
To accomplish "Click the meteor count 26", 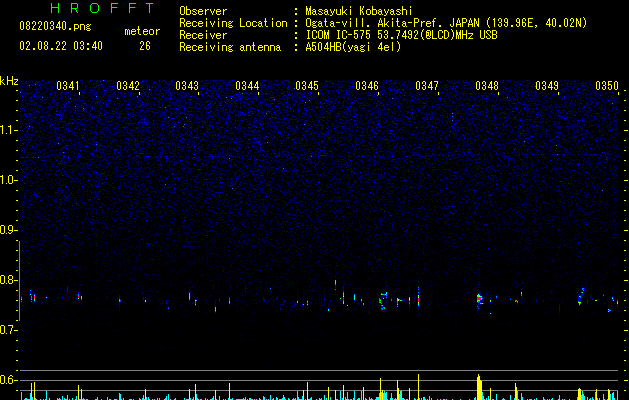I will pyautogui.click(x=145, y=46).
